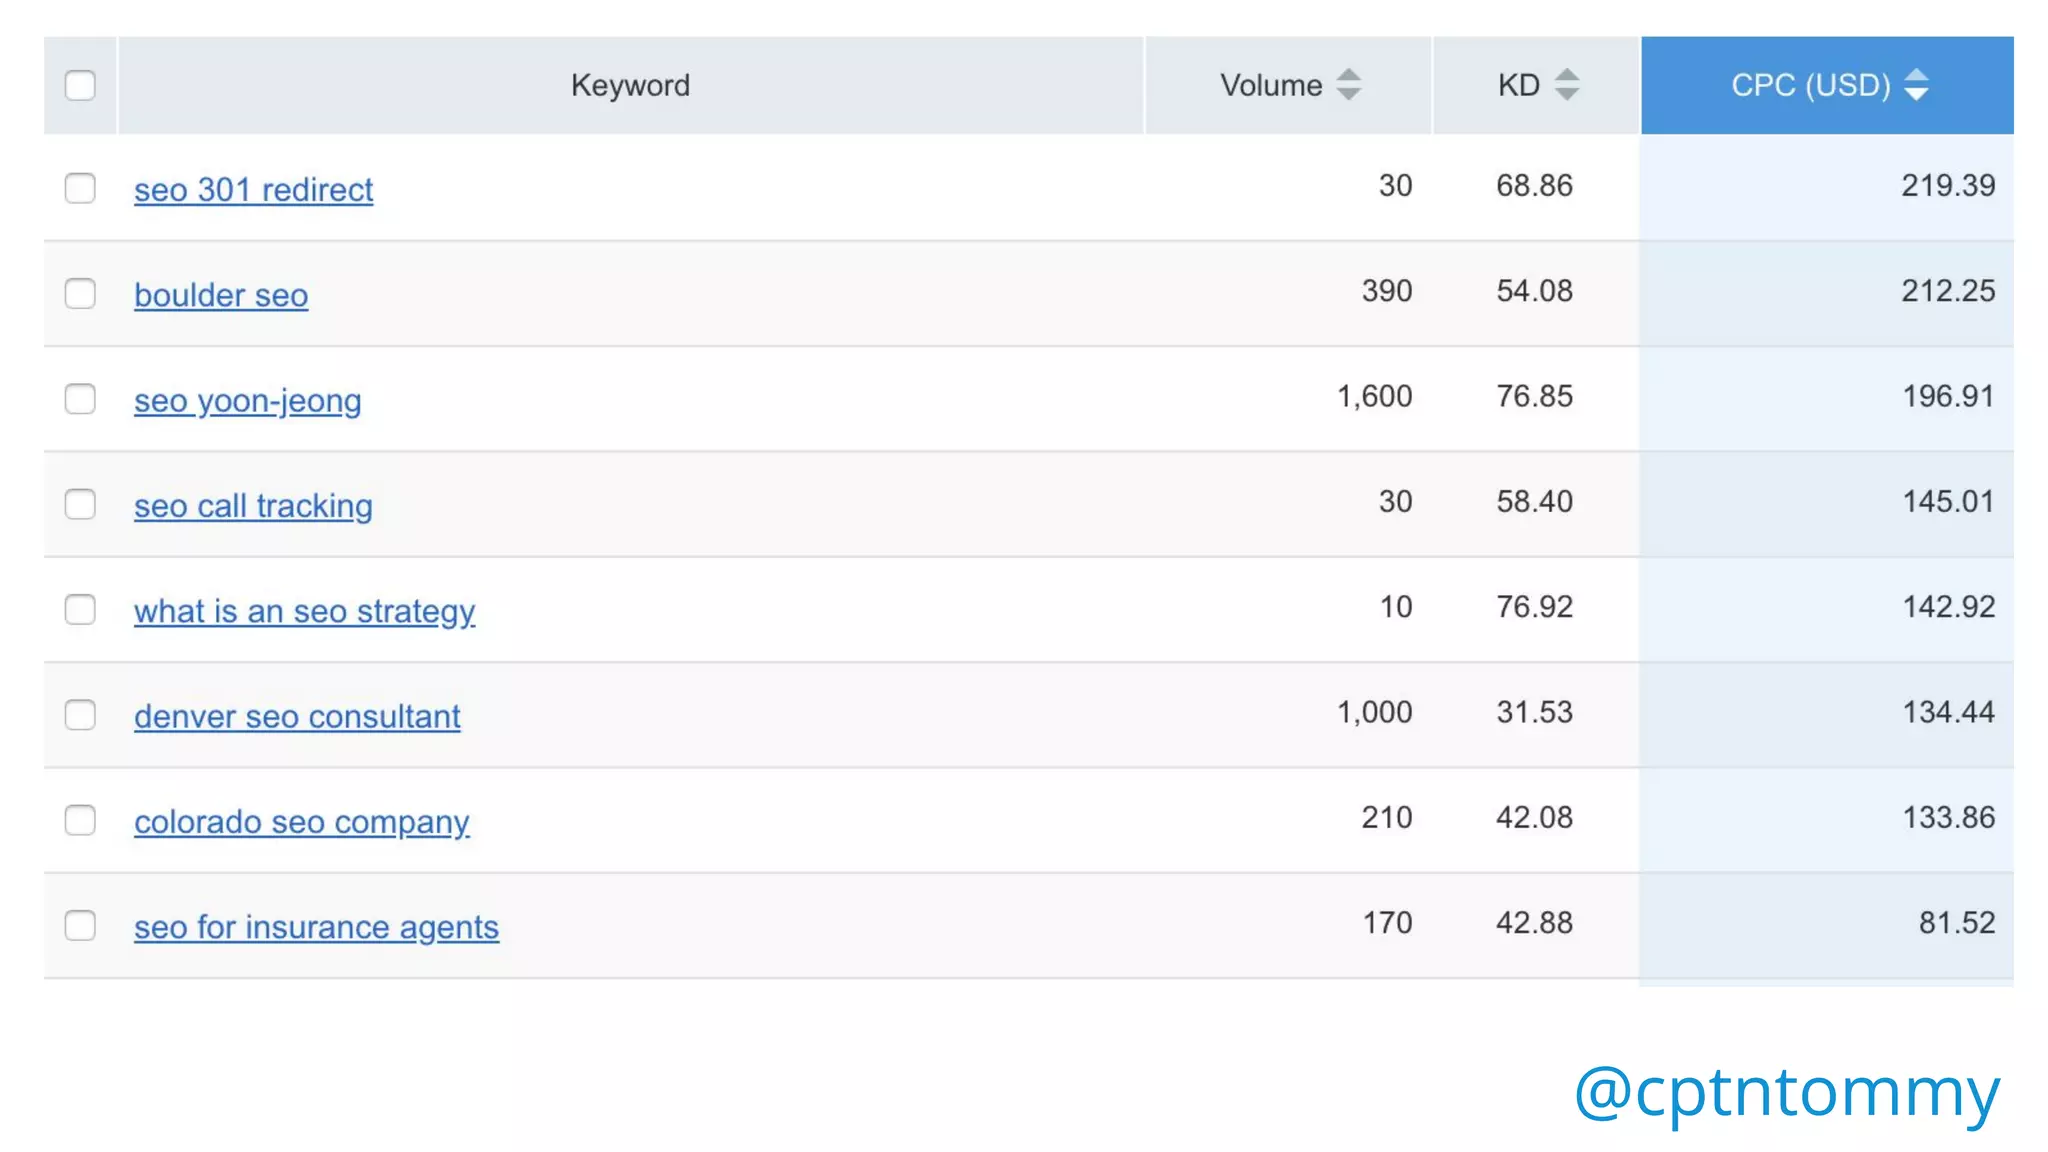The height and width of the screenshot is (1152, 2048).
Task: Open seo for insurance agents link
Action: (x=316, y=927)
